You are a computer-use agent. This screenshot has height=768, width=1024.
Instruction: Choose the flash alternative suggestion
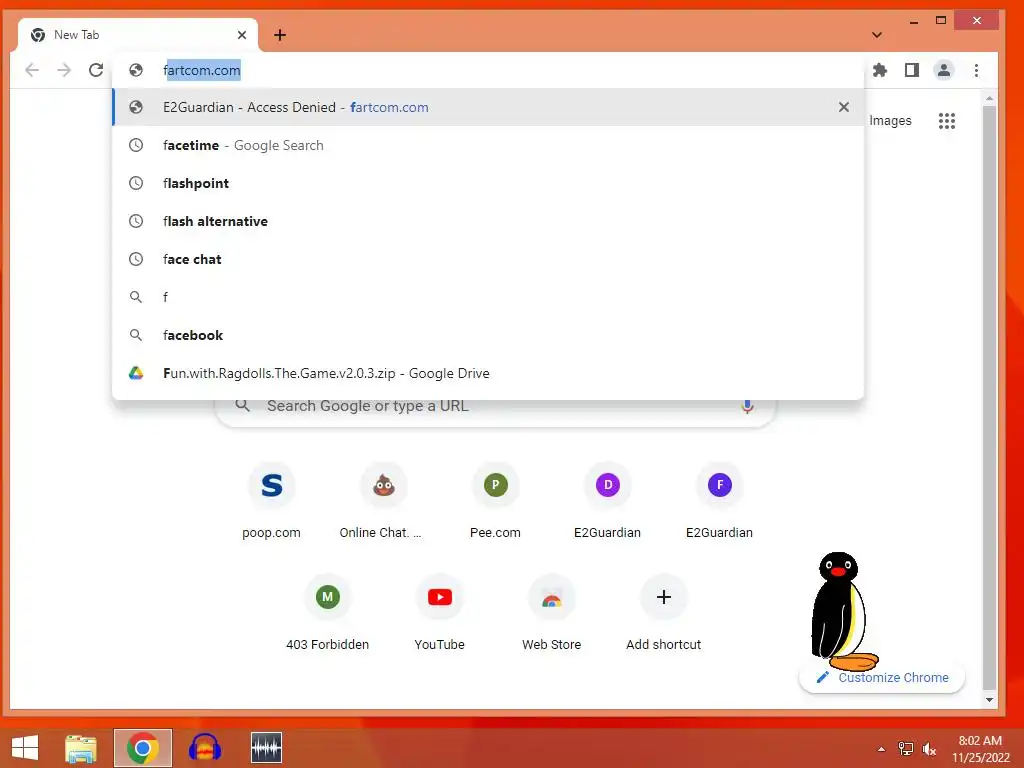pos(488,221)
